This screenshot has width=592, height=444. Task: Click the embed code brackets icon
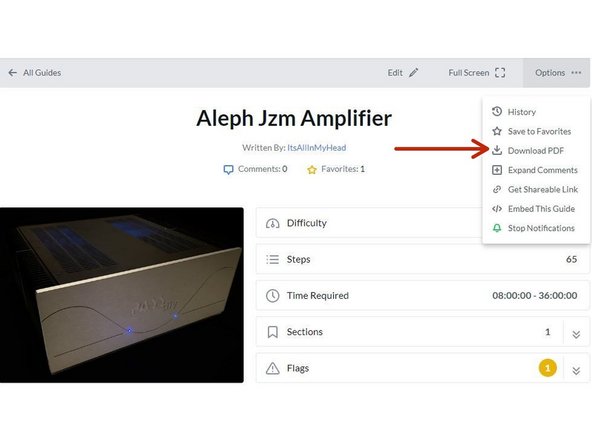[x=497, y=209]
